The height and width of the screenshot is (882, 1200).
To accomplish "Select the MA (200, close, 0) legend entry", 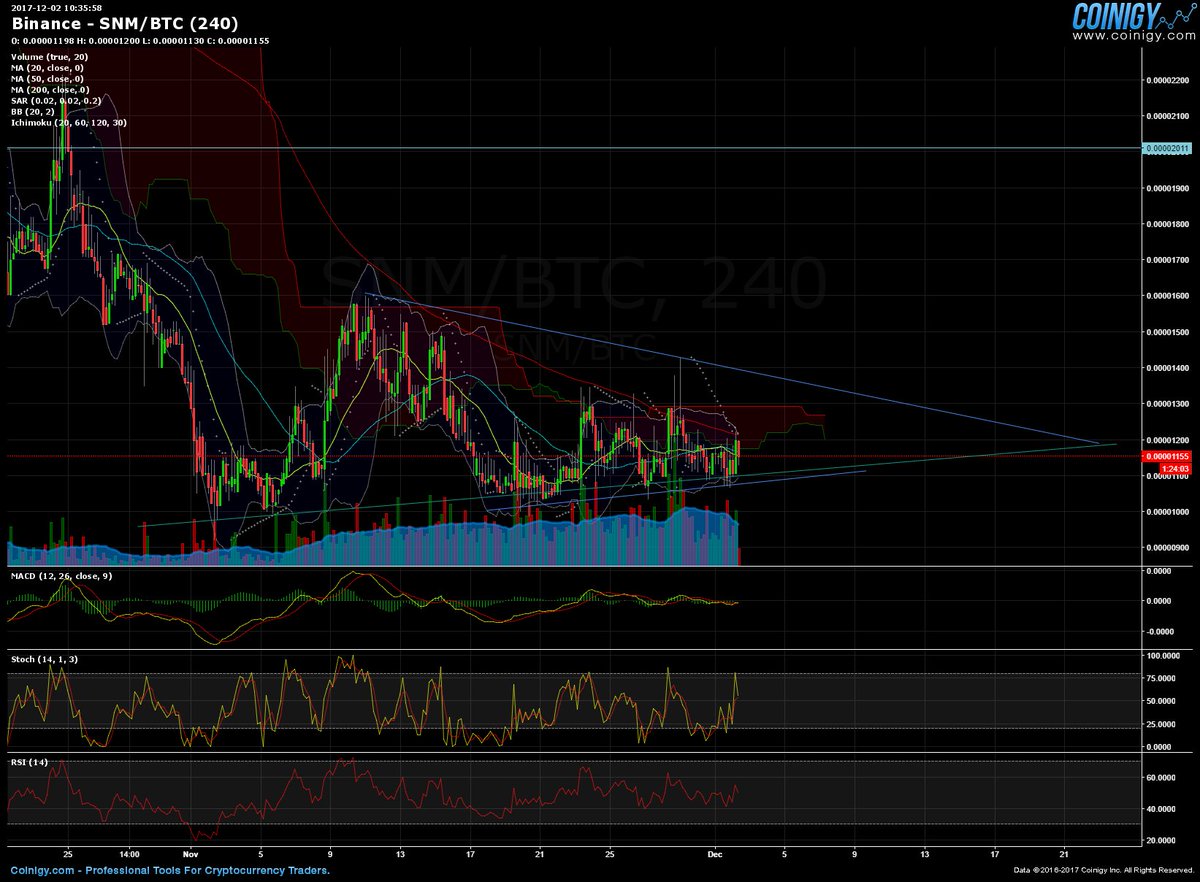I will (51, 90).
